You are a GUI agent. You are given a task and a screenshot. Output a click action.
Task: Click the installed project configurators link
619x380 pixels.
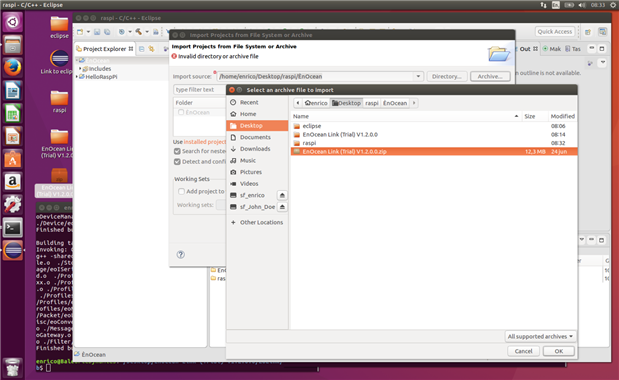coord(205,142)
